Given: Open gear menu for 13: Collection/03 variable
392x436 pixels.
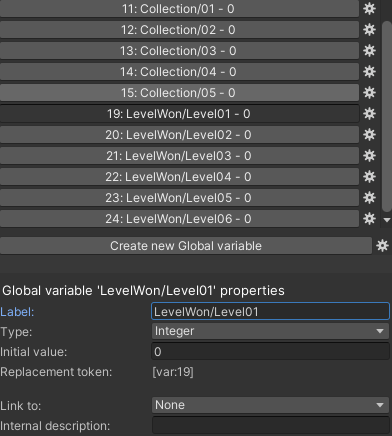Looking at the screenshot, I should pyautogui.click(x=369, y=51).
